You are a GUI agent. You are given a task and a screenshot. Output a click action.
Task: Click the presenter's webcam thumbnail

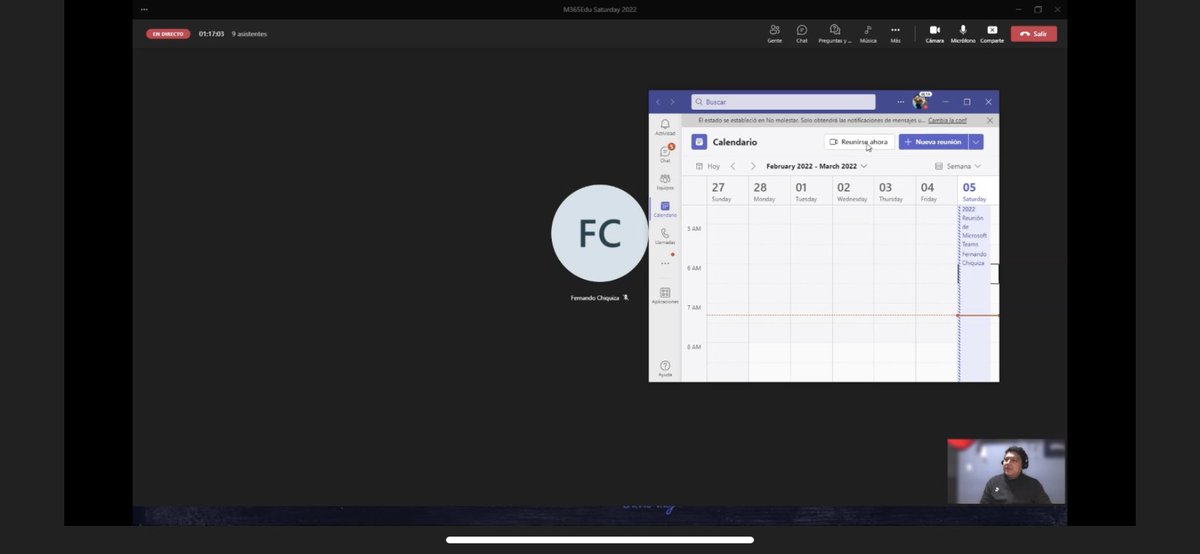tap(1007, 471)
